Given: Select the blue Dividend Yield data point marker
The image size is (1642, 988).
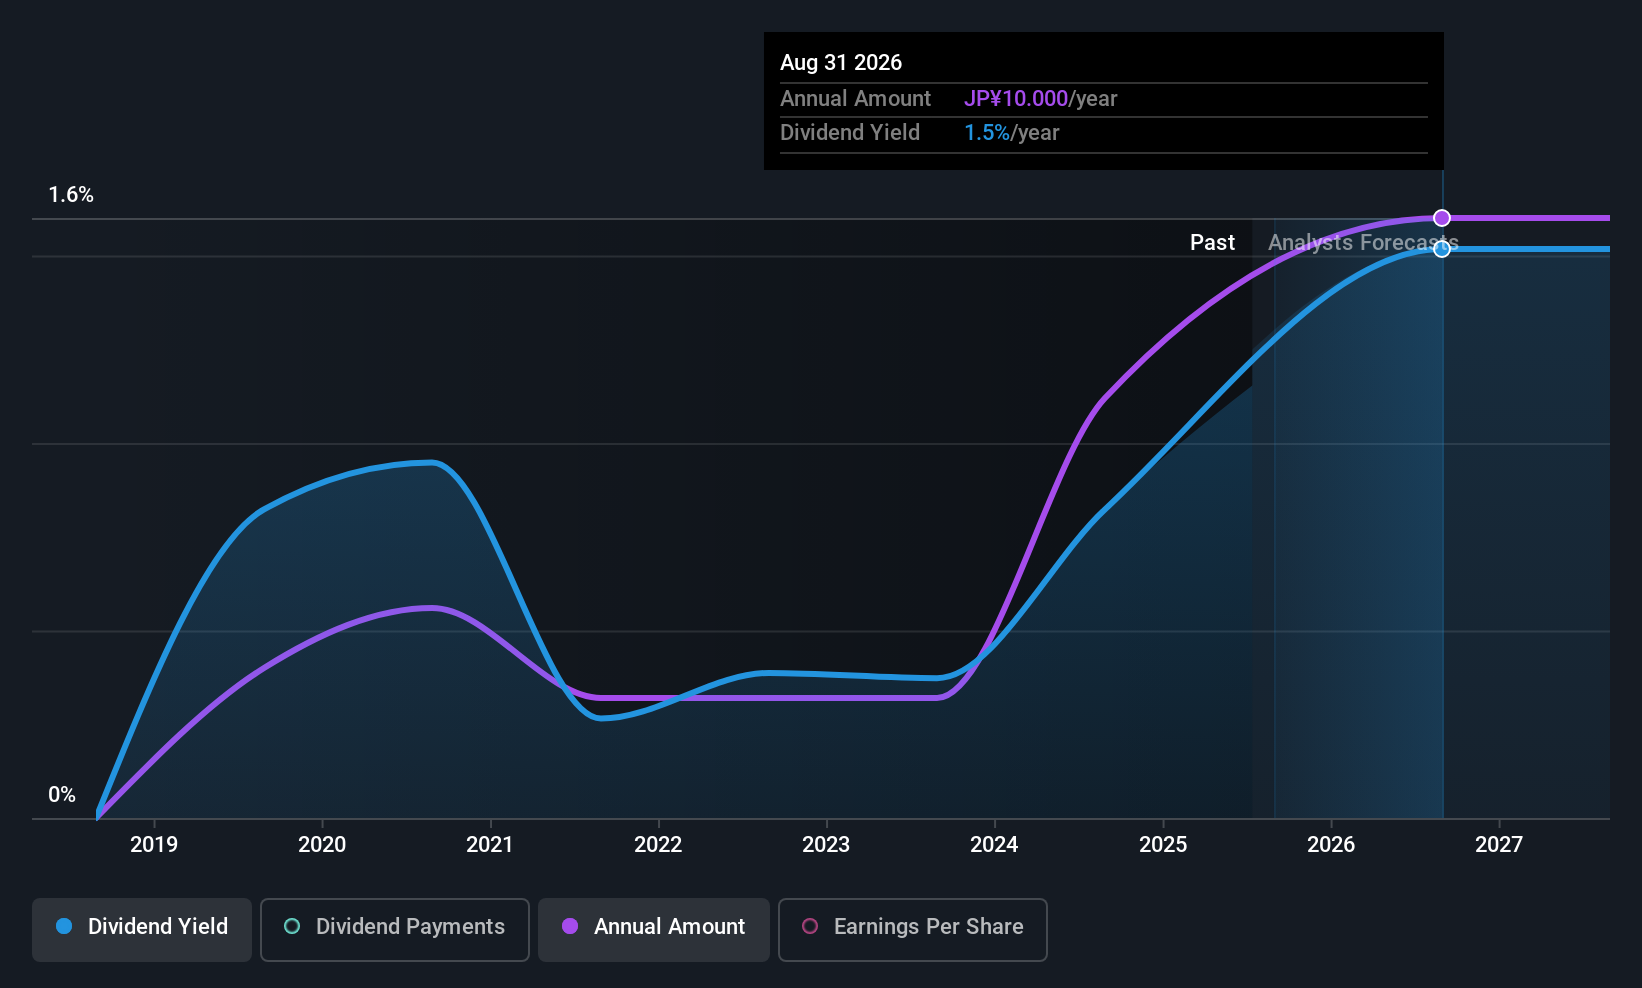Looking at the screenshot, I should pos(1442,249).
